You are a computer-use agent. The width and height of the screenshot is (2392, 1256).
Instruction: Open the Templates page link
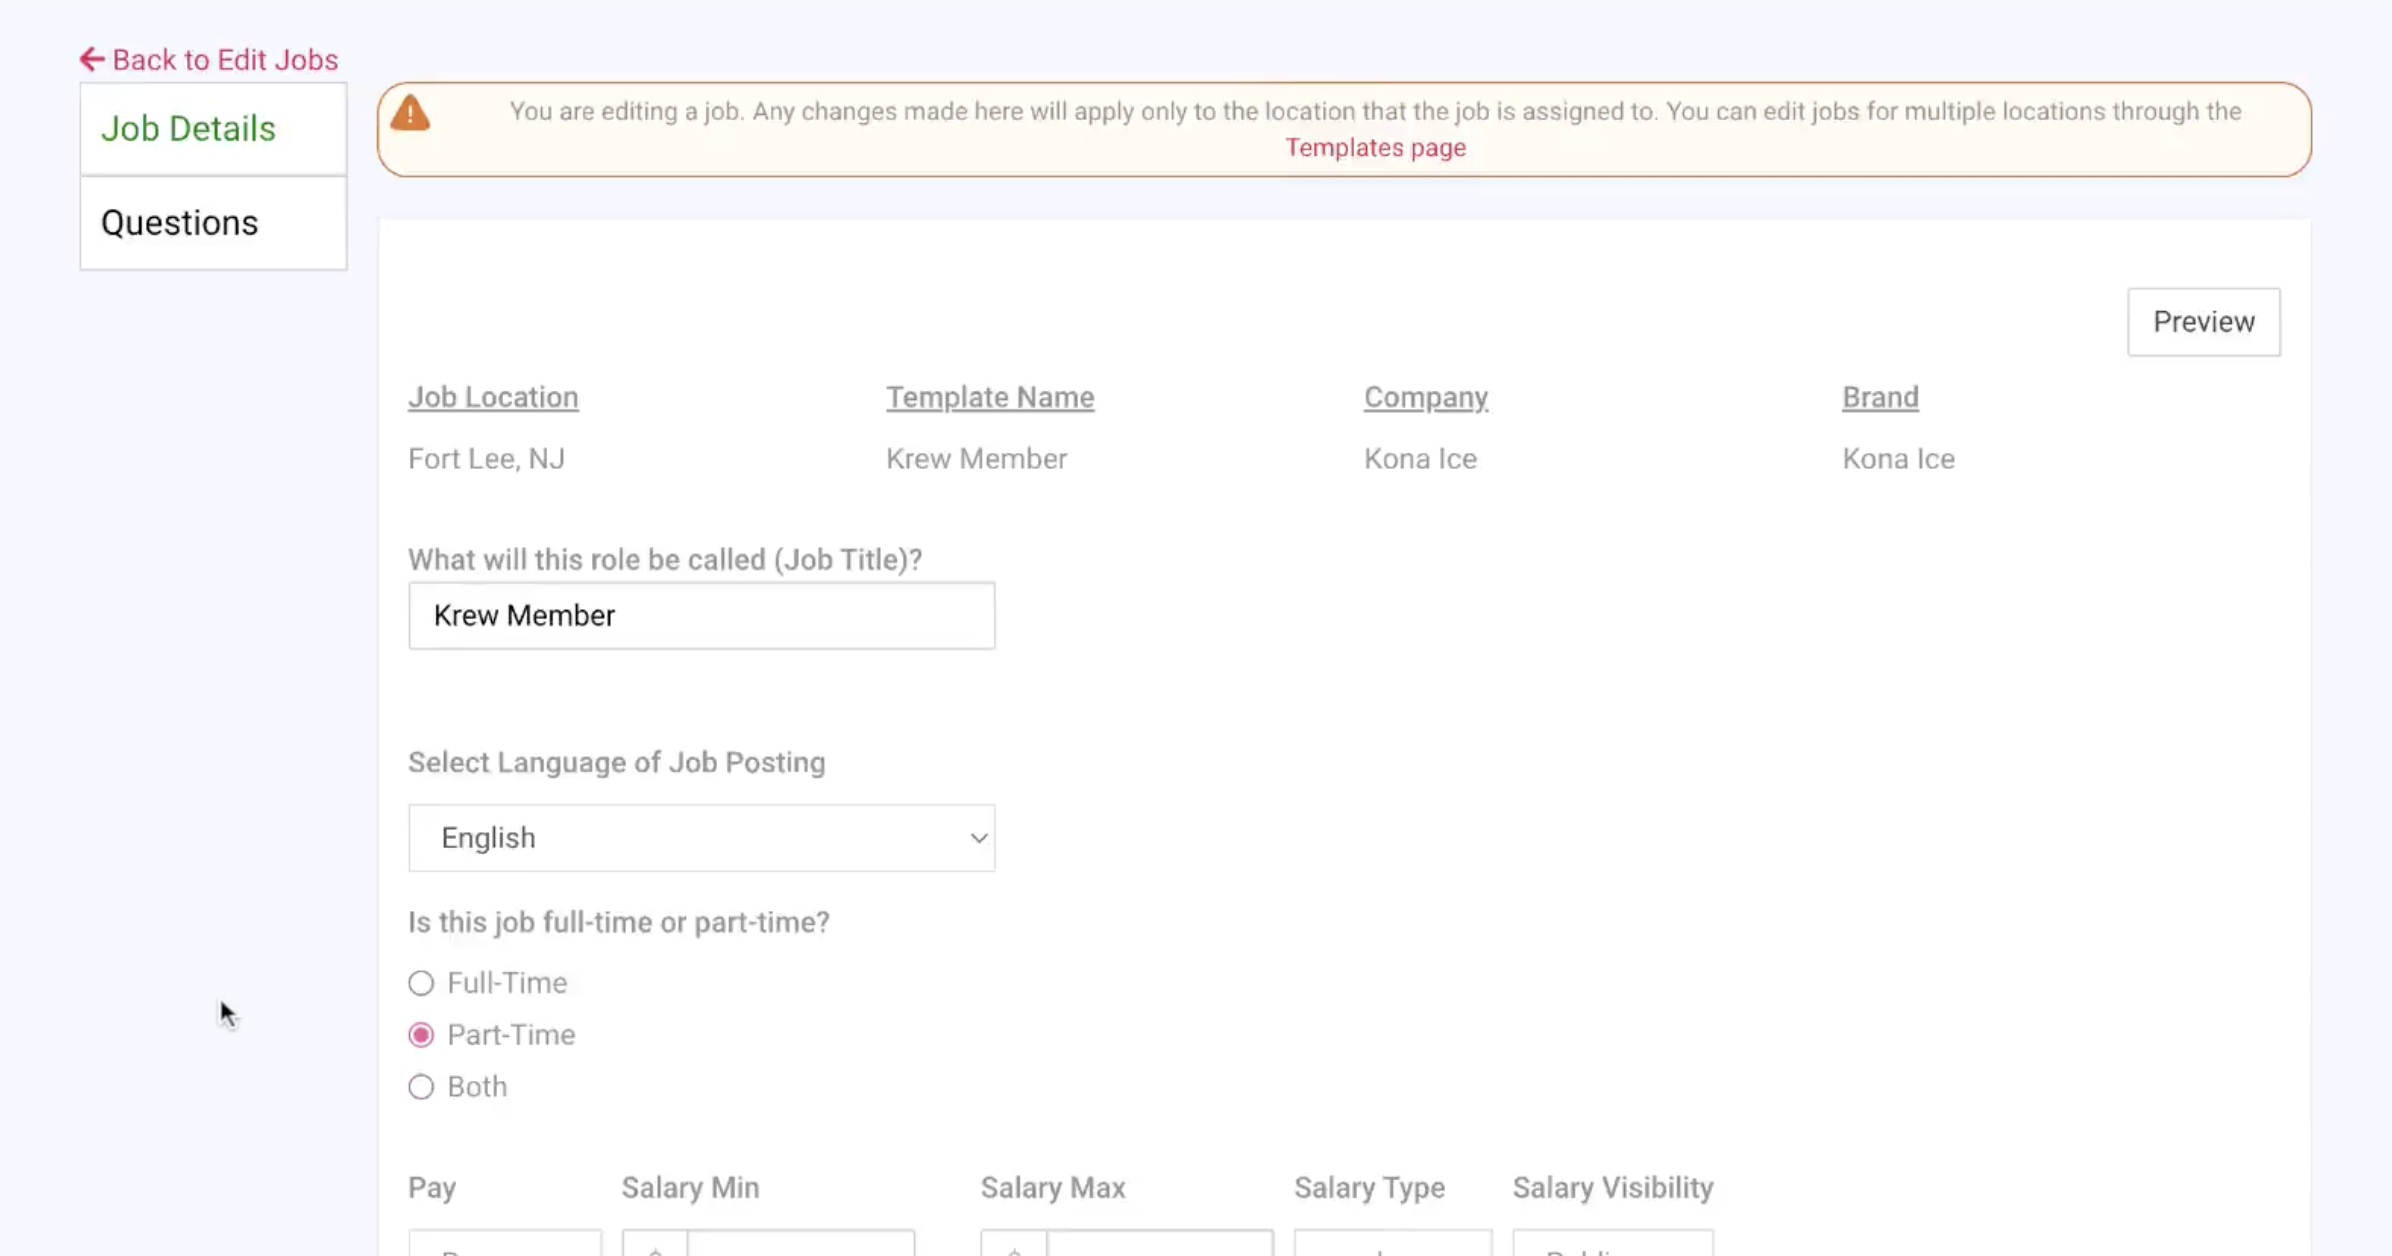1376,147
